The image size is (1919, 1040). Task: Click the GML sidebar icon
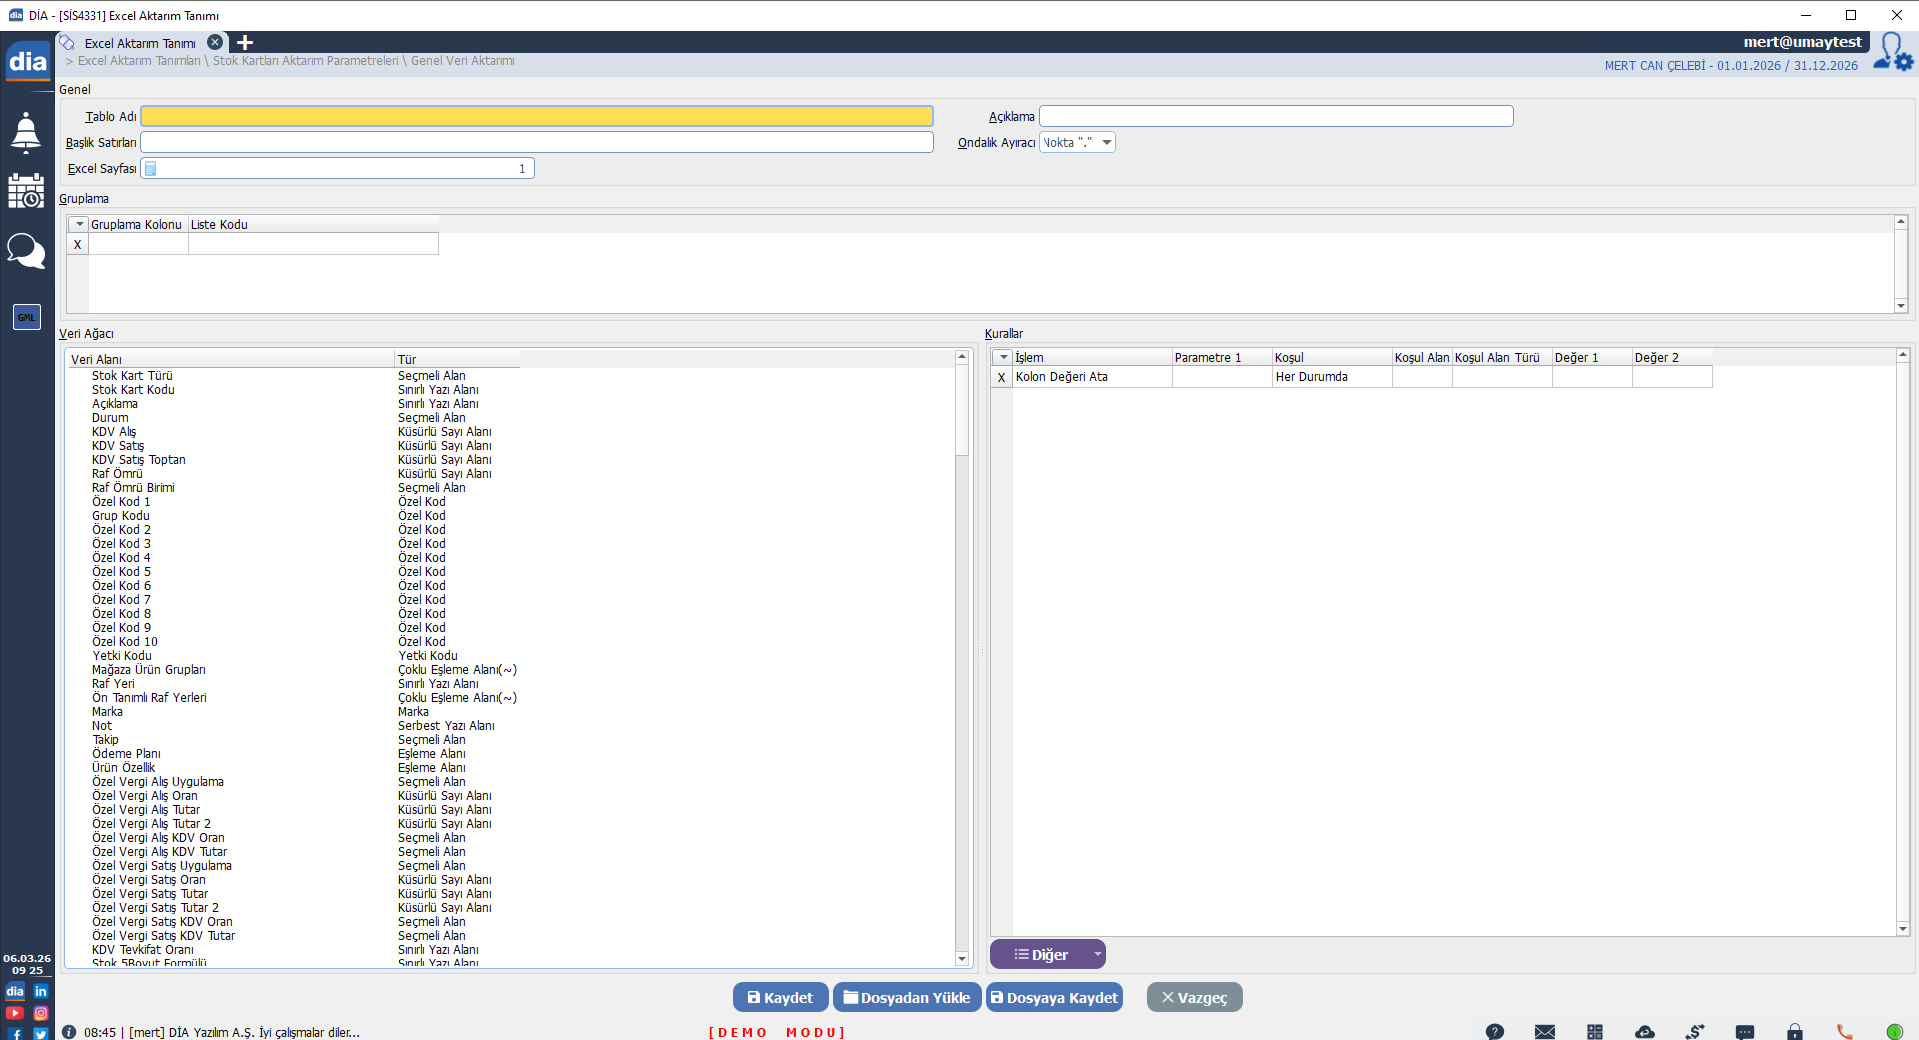26,317
